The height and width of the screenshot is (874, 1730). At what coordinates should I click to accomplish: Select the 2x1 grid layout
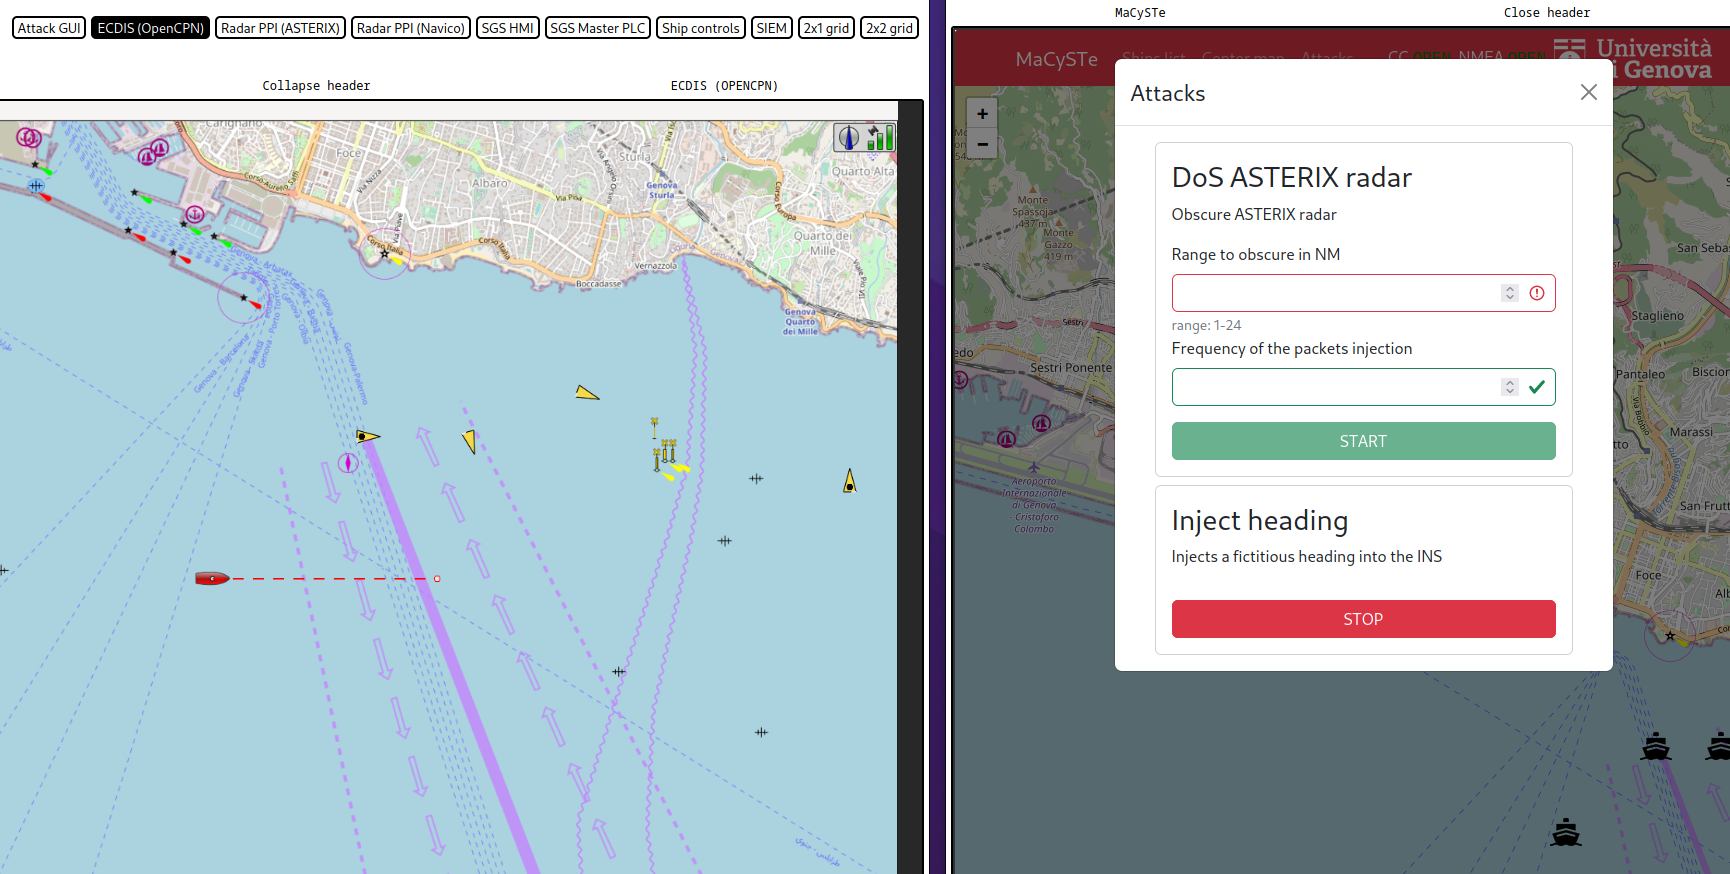(x=826, y=28)
